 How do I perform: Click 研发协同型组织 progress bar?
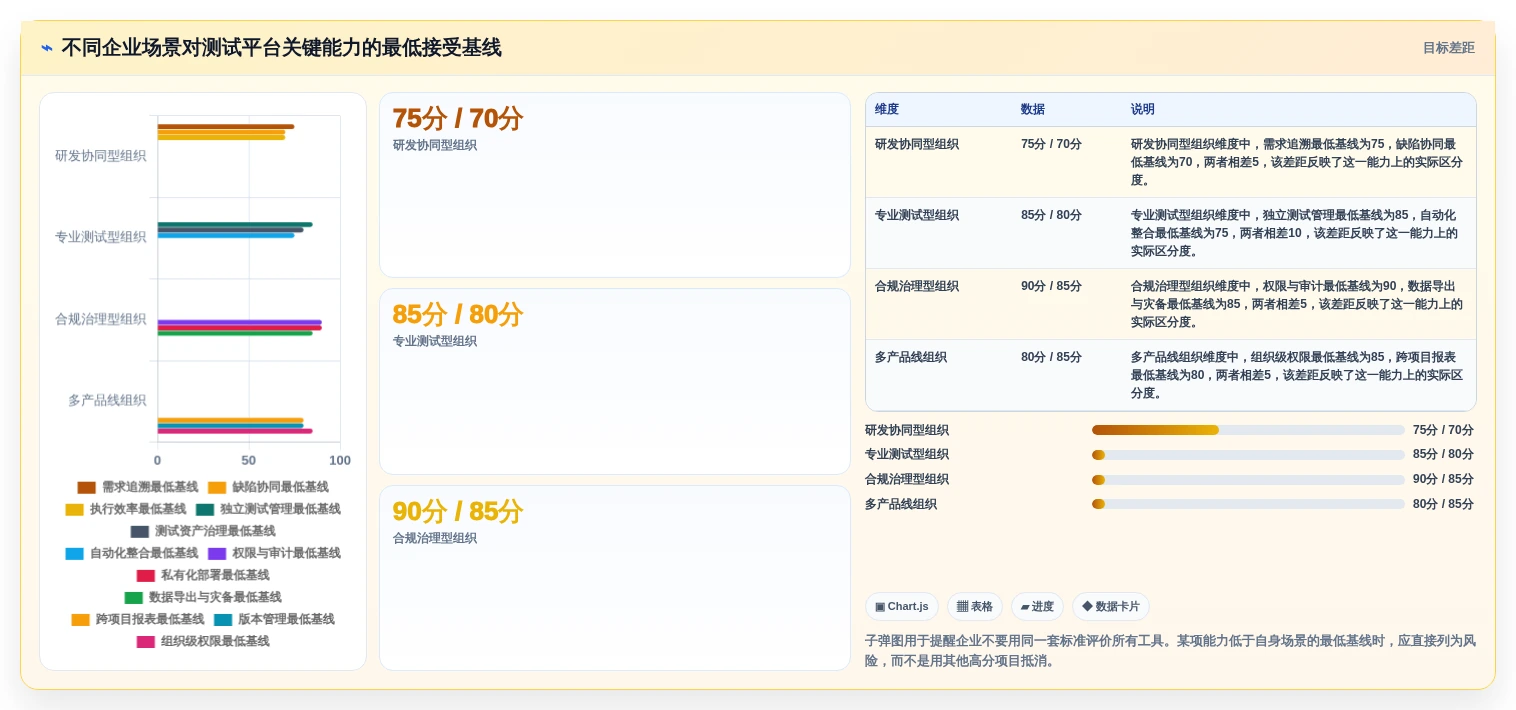pos(1248,430)
